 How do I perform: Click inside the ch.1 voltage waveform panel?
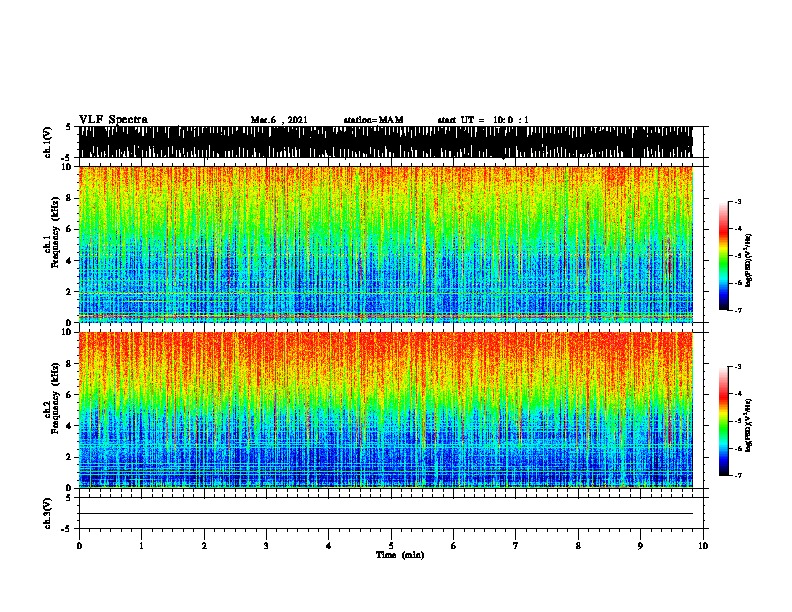tap(385, 142)
